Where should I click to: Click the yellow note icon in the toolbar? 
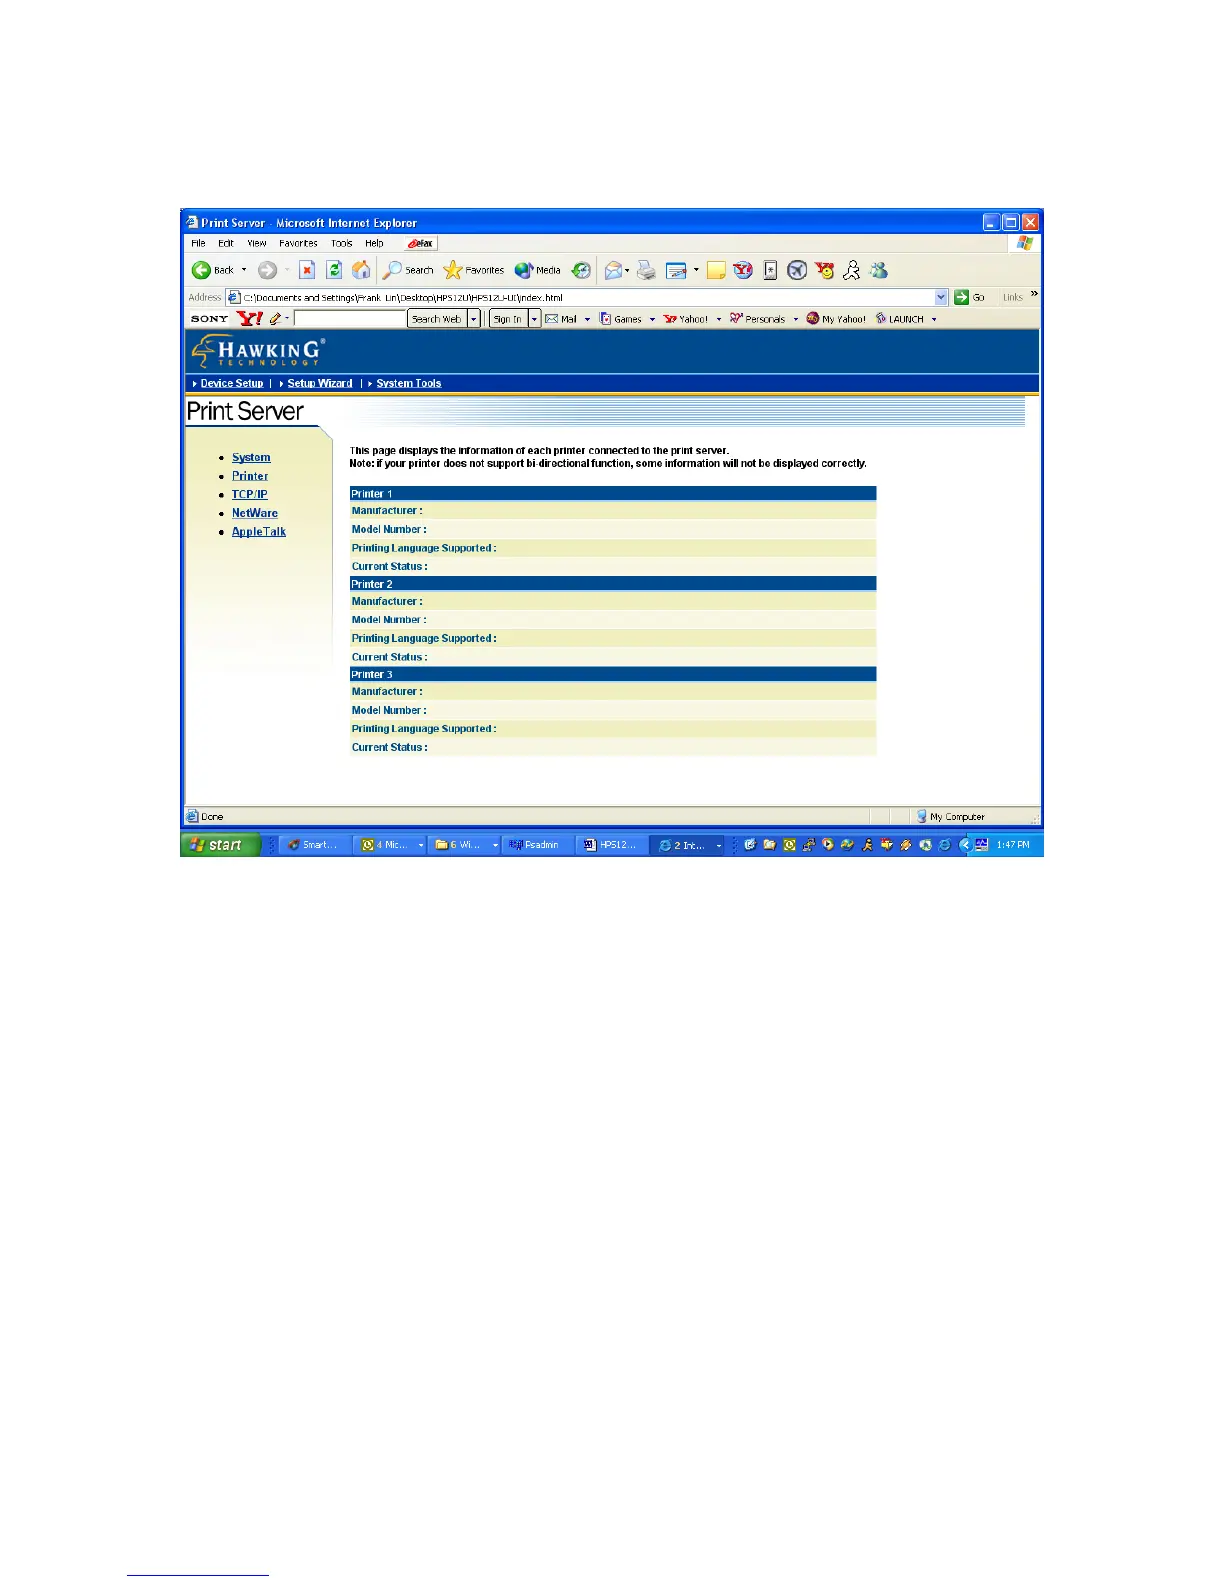coord(716,270)
